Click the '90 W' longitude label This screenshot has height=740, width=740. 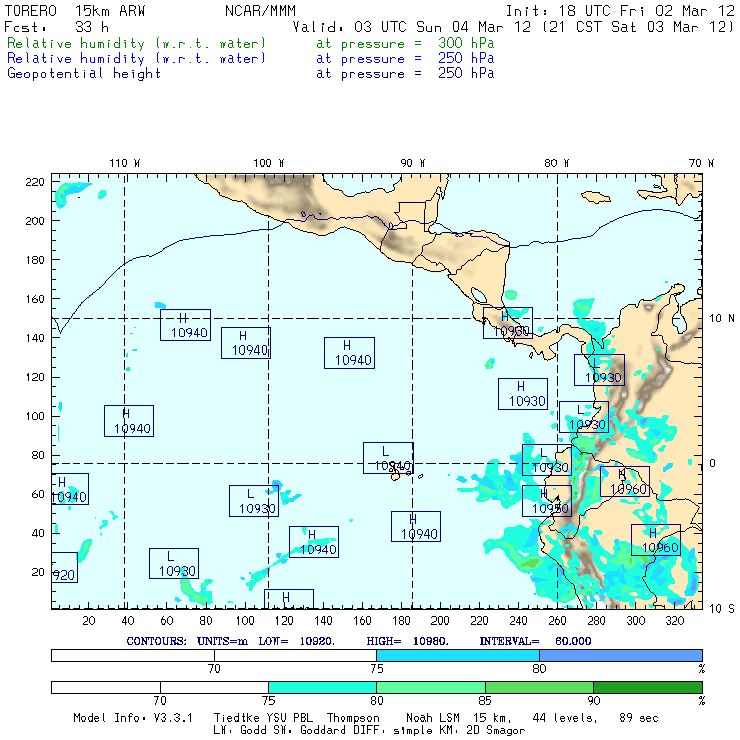413,163
